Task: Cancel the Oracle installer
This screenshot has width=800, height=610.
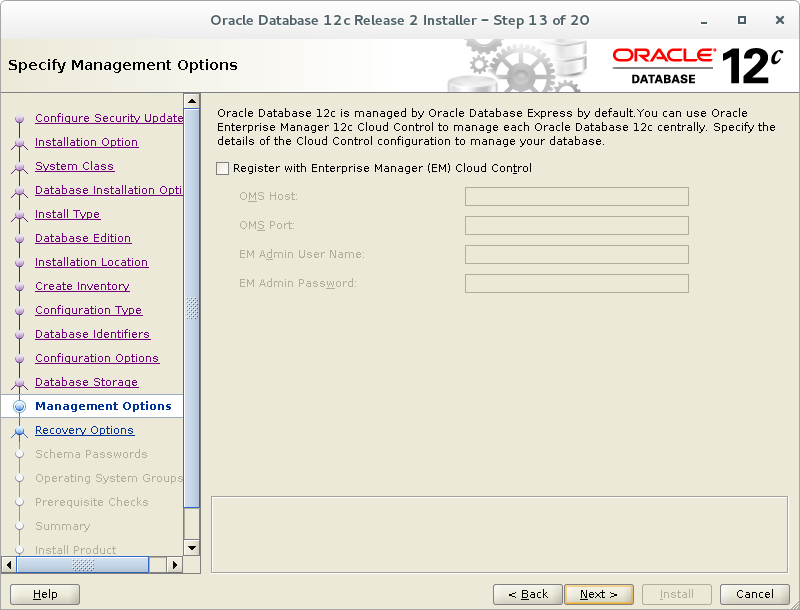Action: 755,594
